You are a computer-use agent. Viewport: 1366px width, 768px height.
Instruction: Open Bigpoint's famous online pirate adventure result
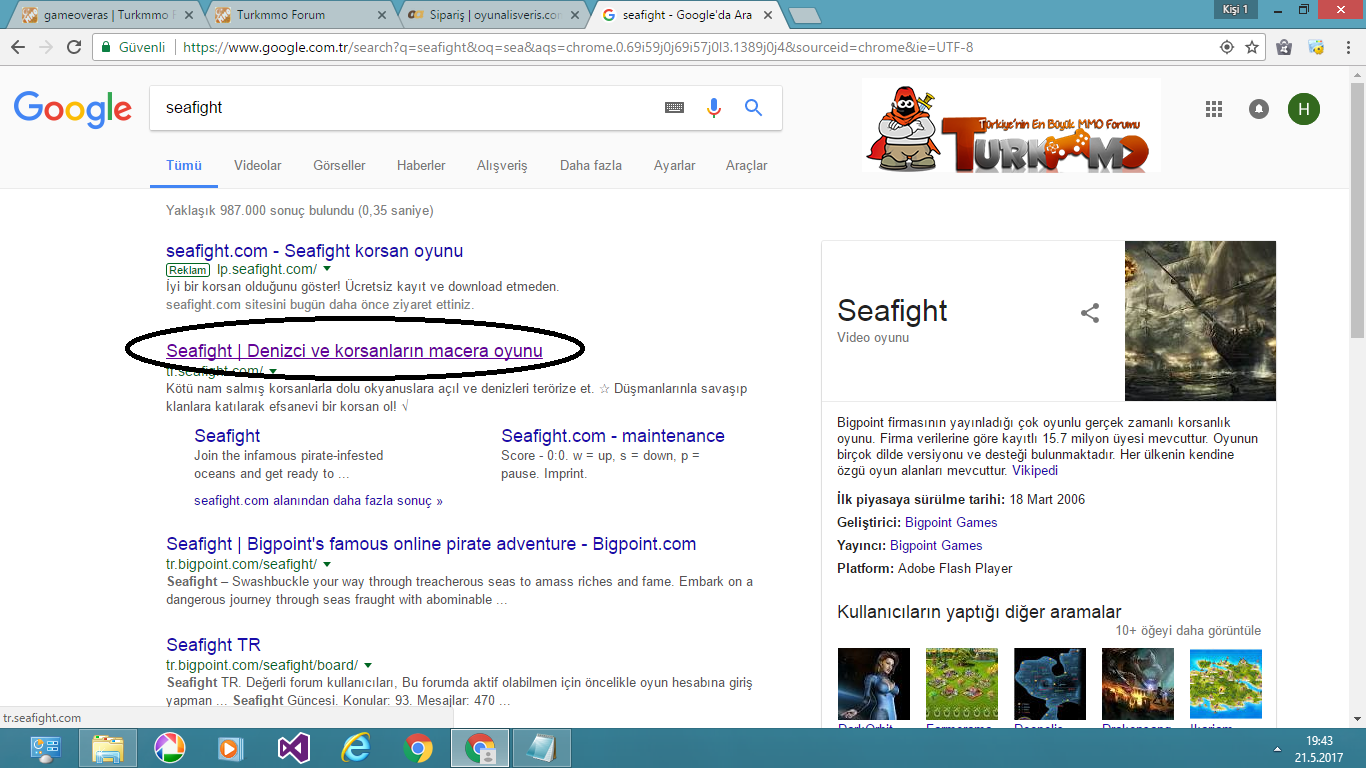431,544
